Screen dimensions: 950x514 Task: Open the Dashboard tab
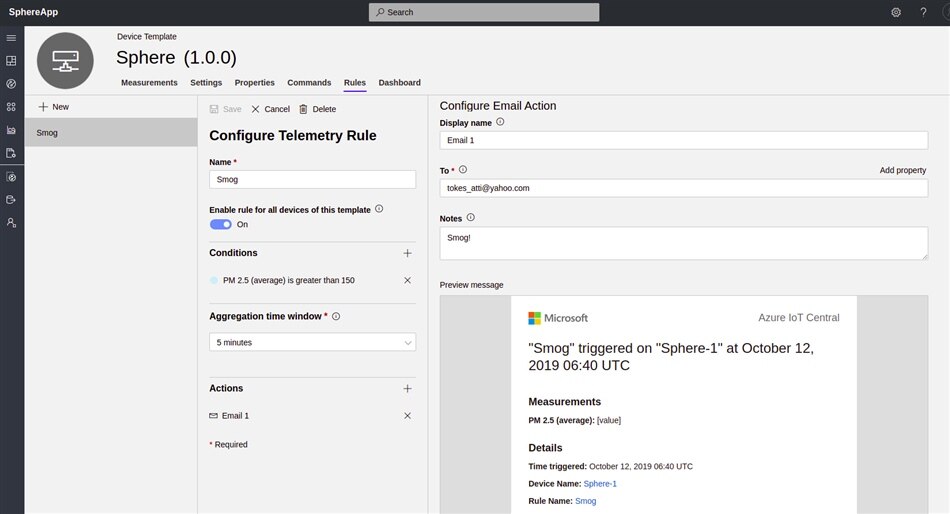(x=399, y=83)
